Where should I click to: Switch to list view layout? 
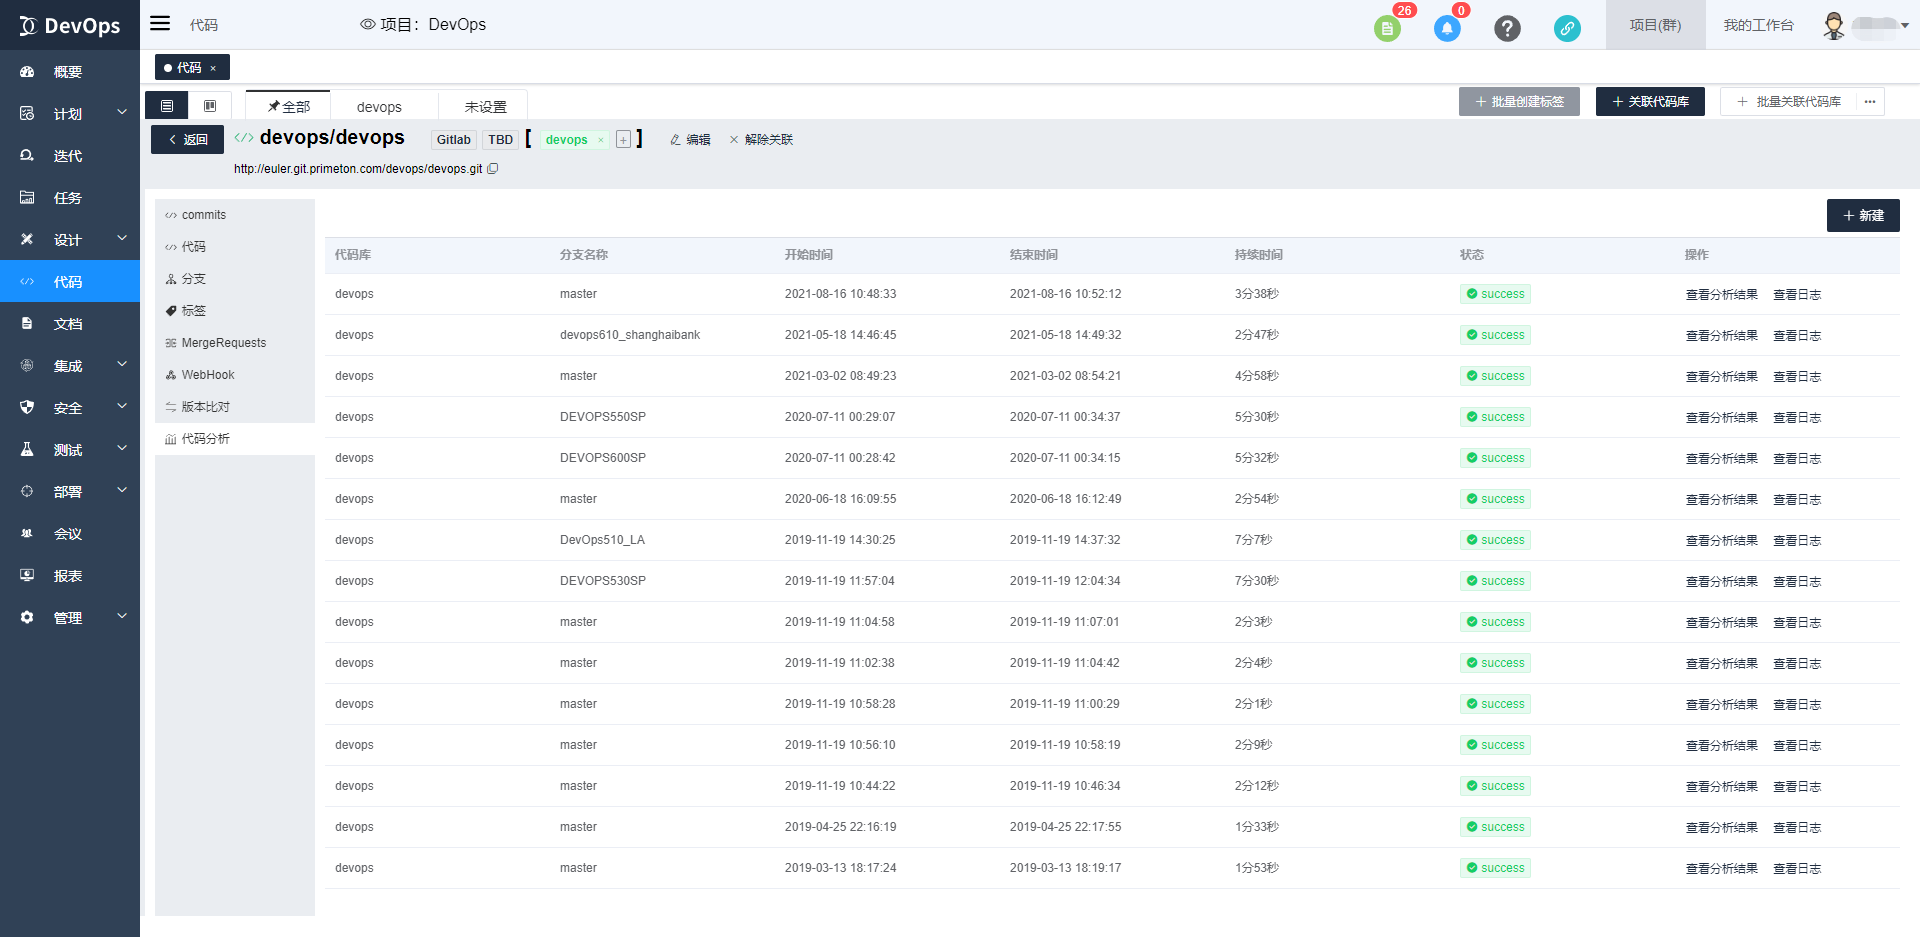click(167, 106)
